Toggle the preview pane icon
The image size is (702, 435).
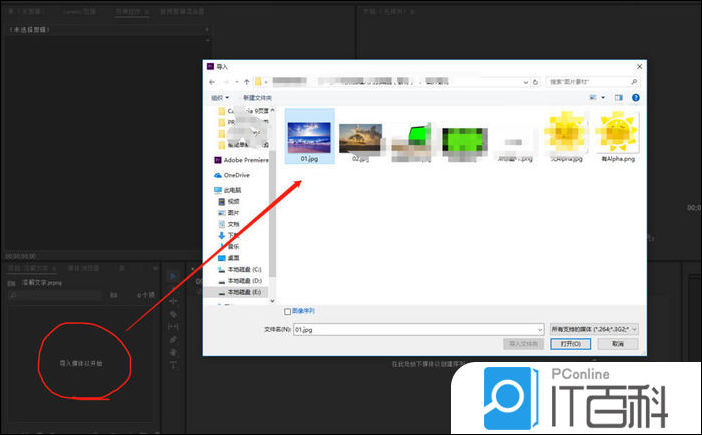tap(618, 97)
